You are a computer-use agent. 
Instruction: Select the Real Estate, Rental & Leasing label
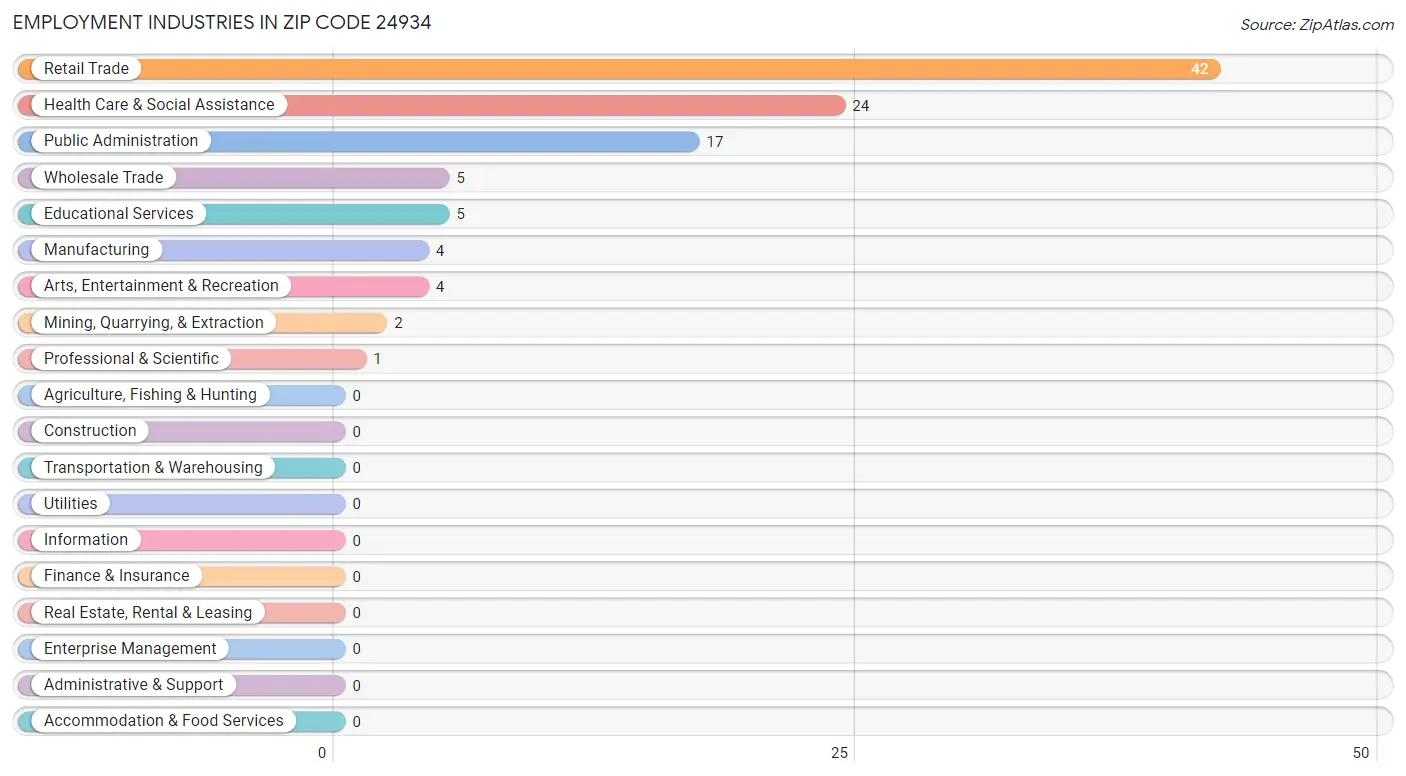click(148, 612)
